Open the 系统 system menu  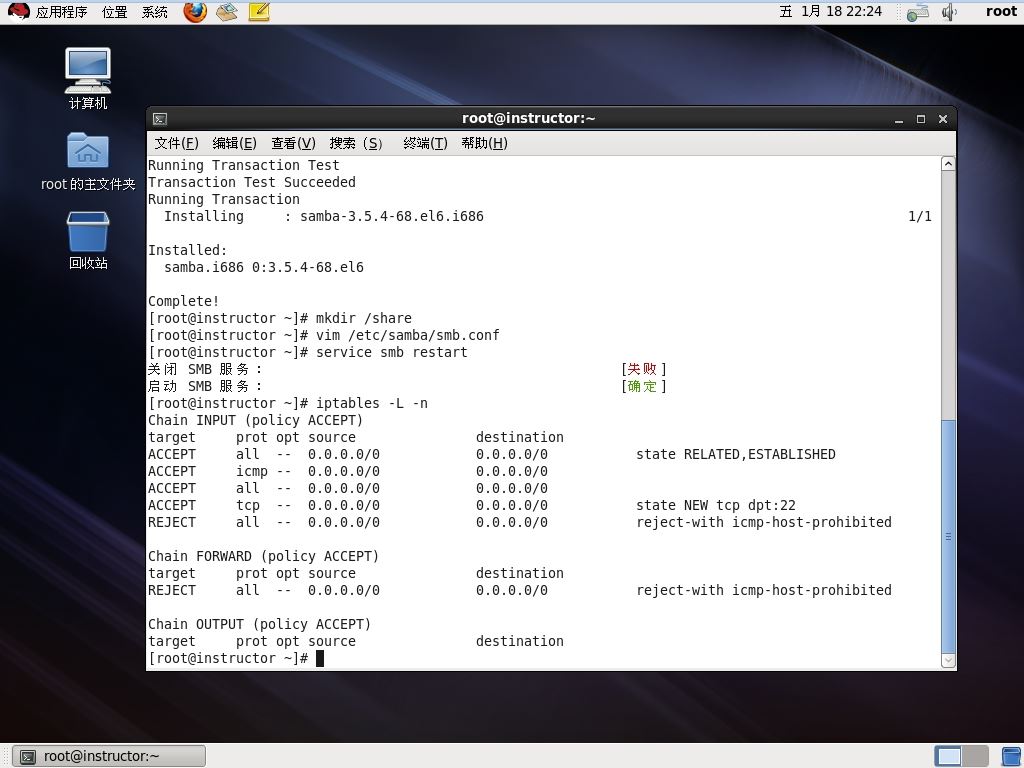pyautogui.click(x=155, y=12)
